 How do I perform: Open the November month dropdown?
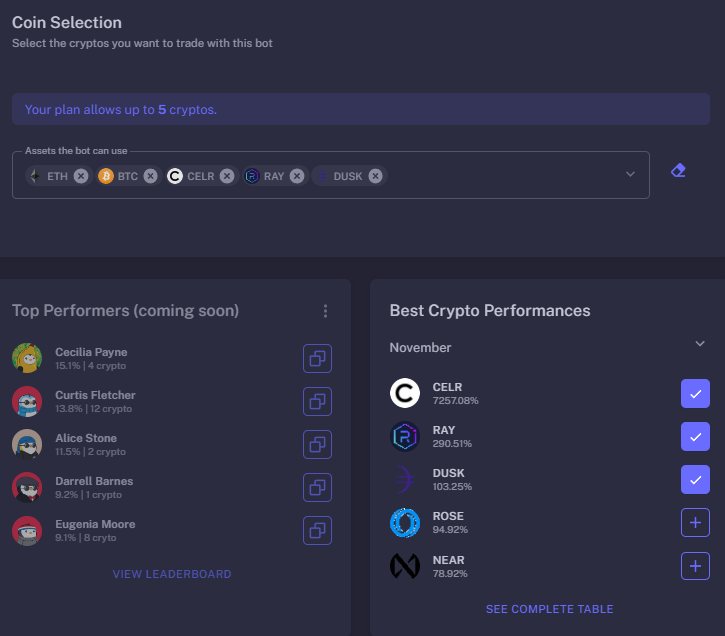coord(548,347)
